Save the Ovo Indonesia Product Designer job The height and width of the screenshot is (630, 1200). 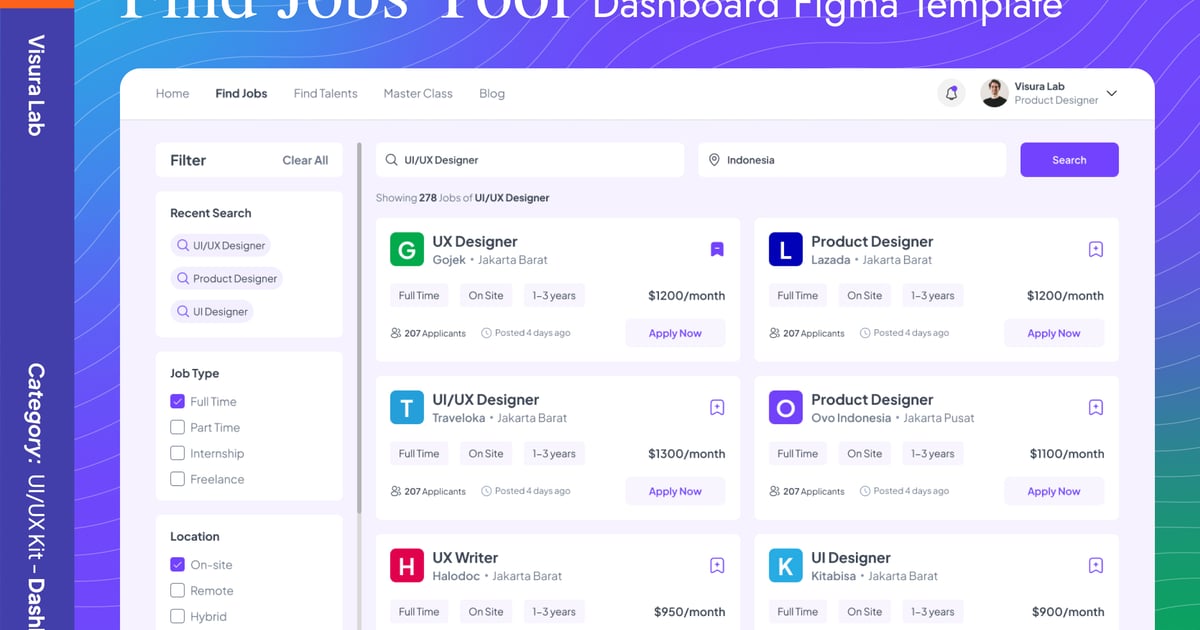[1095, 408]
